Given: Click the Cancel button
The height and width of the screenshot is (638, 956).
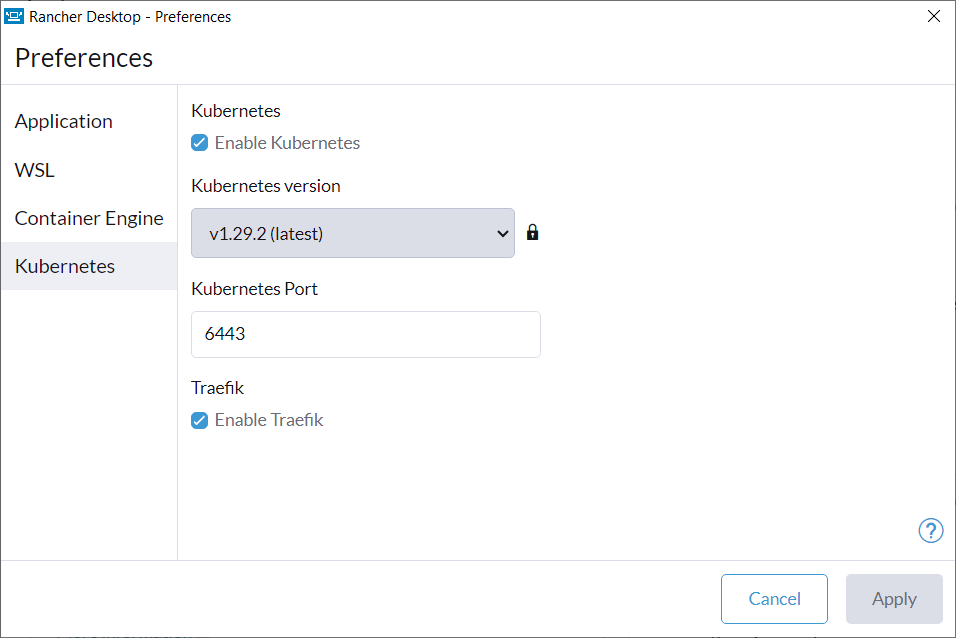Looking at the screenshot, I should tap(774, 599).
